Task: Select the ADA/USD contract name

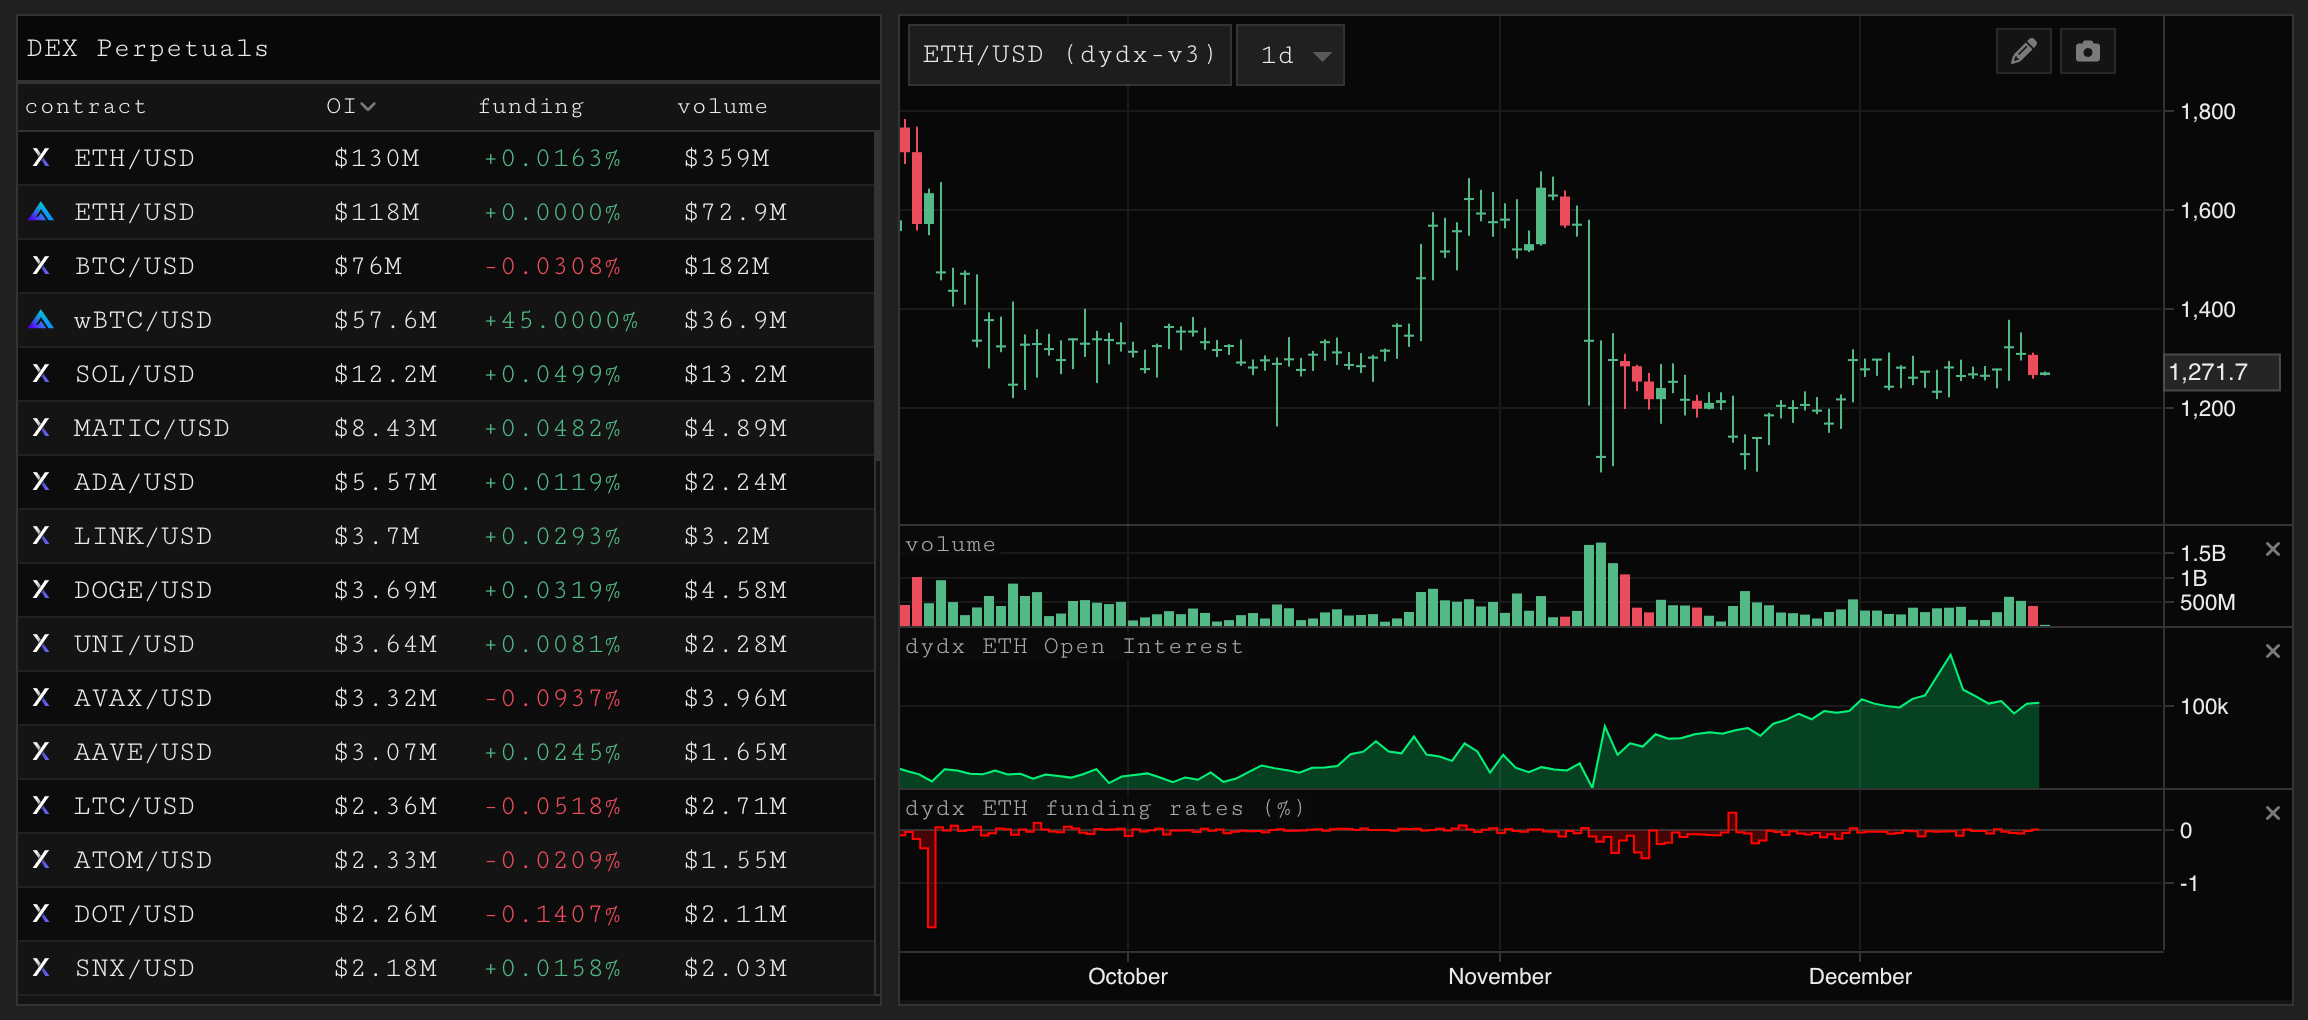Action: (134, 482)
